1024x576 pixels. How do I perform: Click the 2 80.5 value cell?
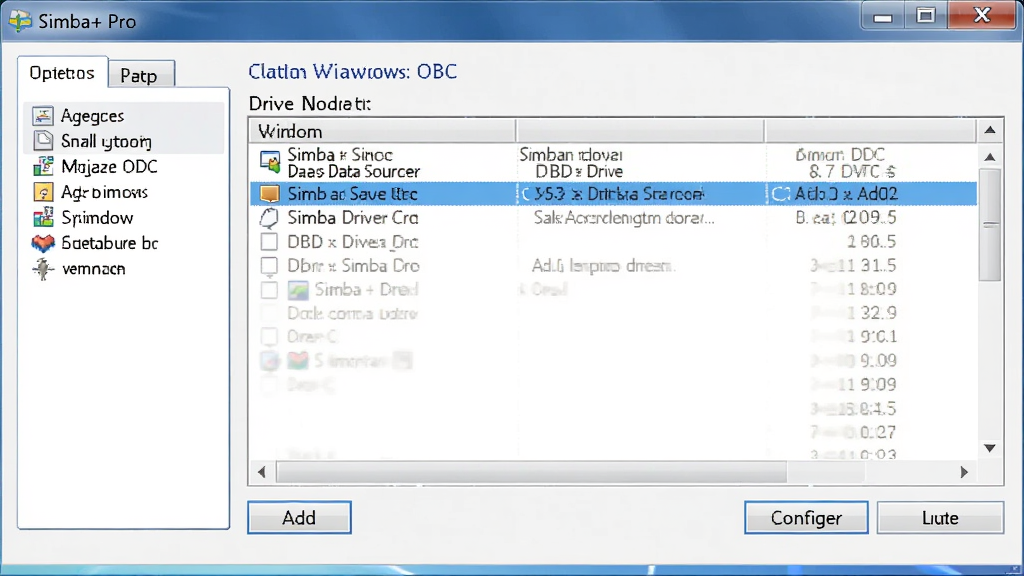click(871, 242)
